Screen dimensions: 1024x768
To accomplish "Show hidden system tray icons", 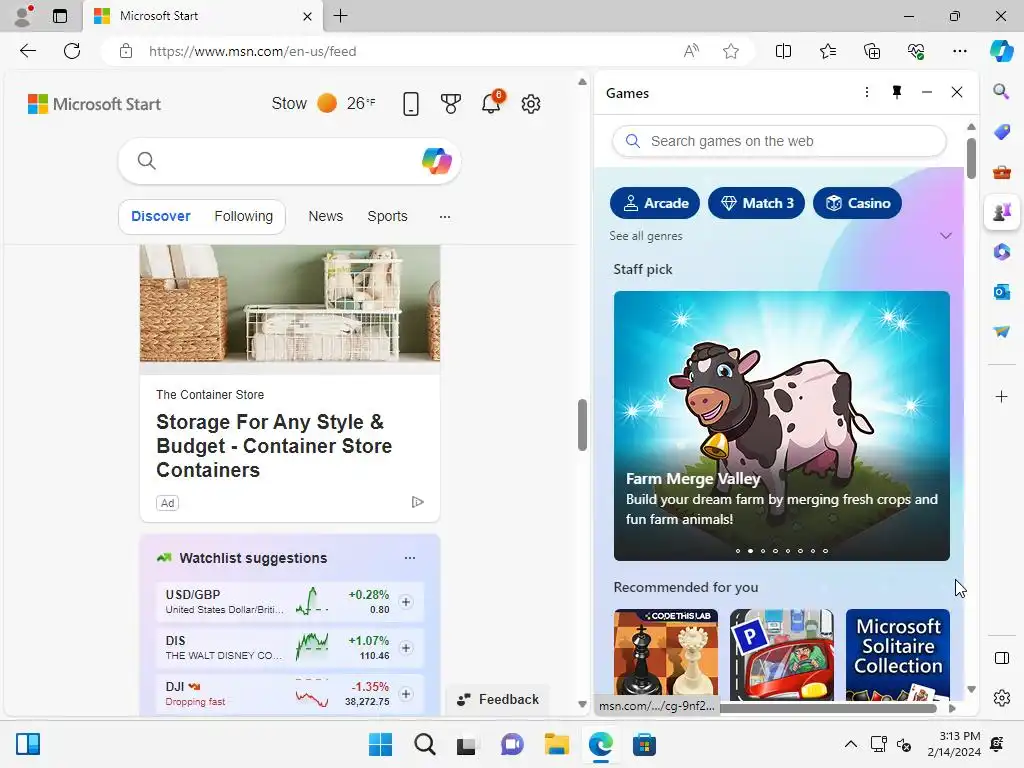I will [x=850, y=744].
